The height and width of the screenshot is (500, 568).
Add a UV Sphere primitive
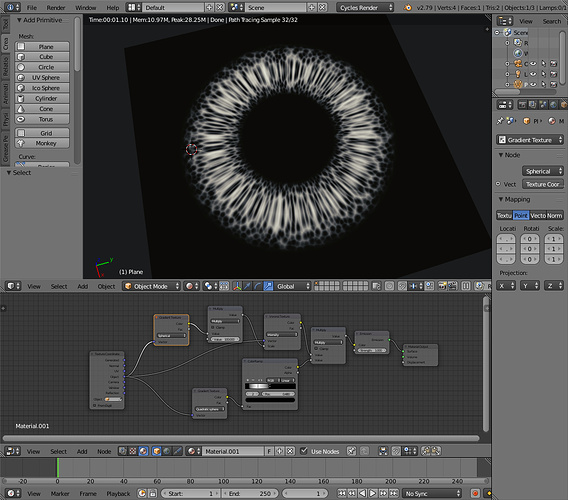(x=42, y=78)
